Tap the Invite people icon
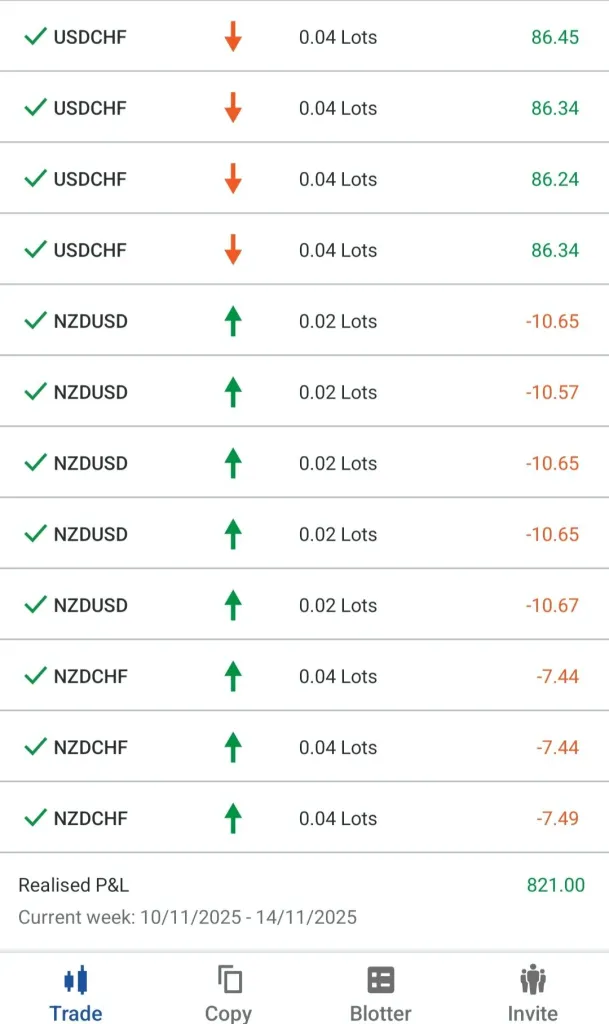The width and height of the screenshot is (609, 1024). pos(533,979)
